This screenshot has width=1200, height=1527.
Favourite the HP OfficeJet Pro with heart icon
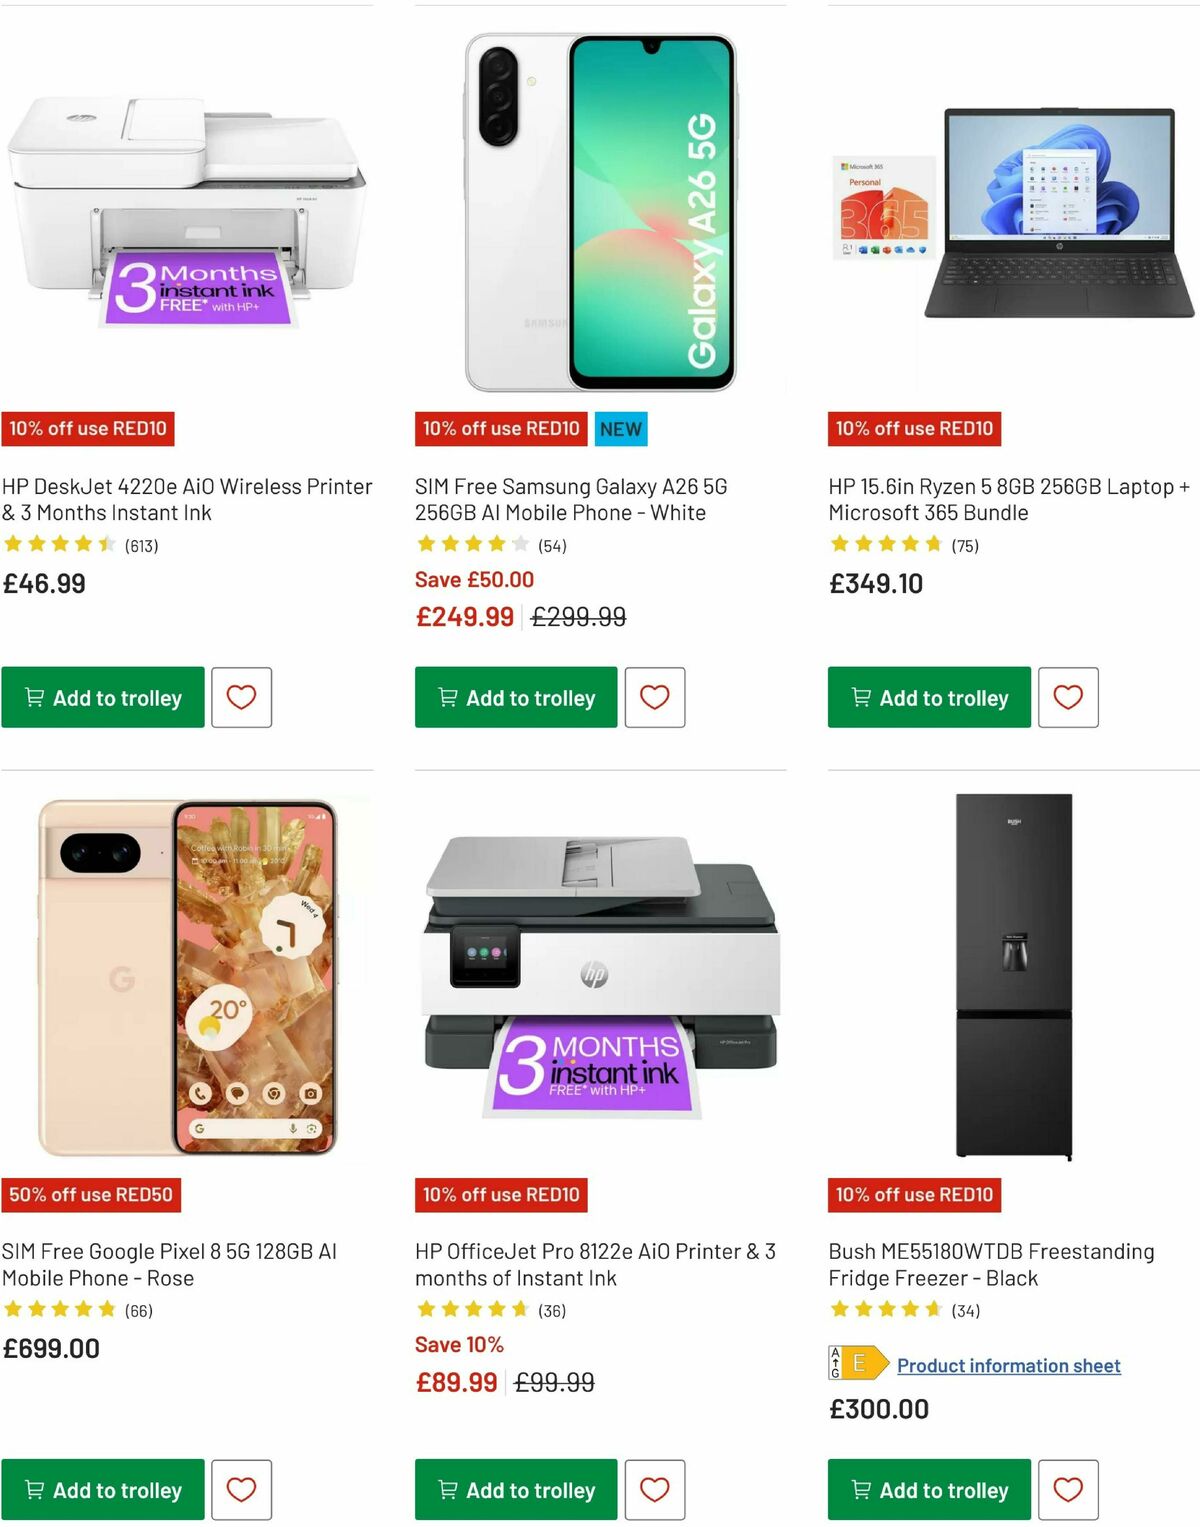click(655, 1490)
